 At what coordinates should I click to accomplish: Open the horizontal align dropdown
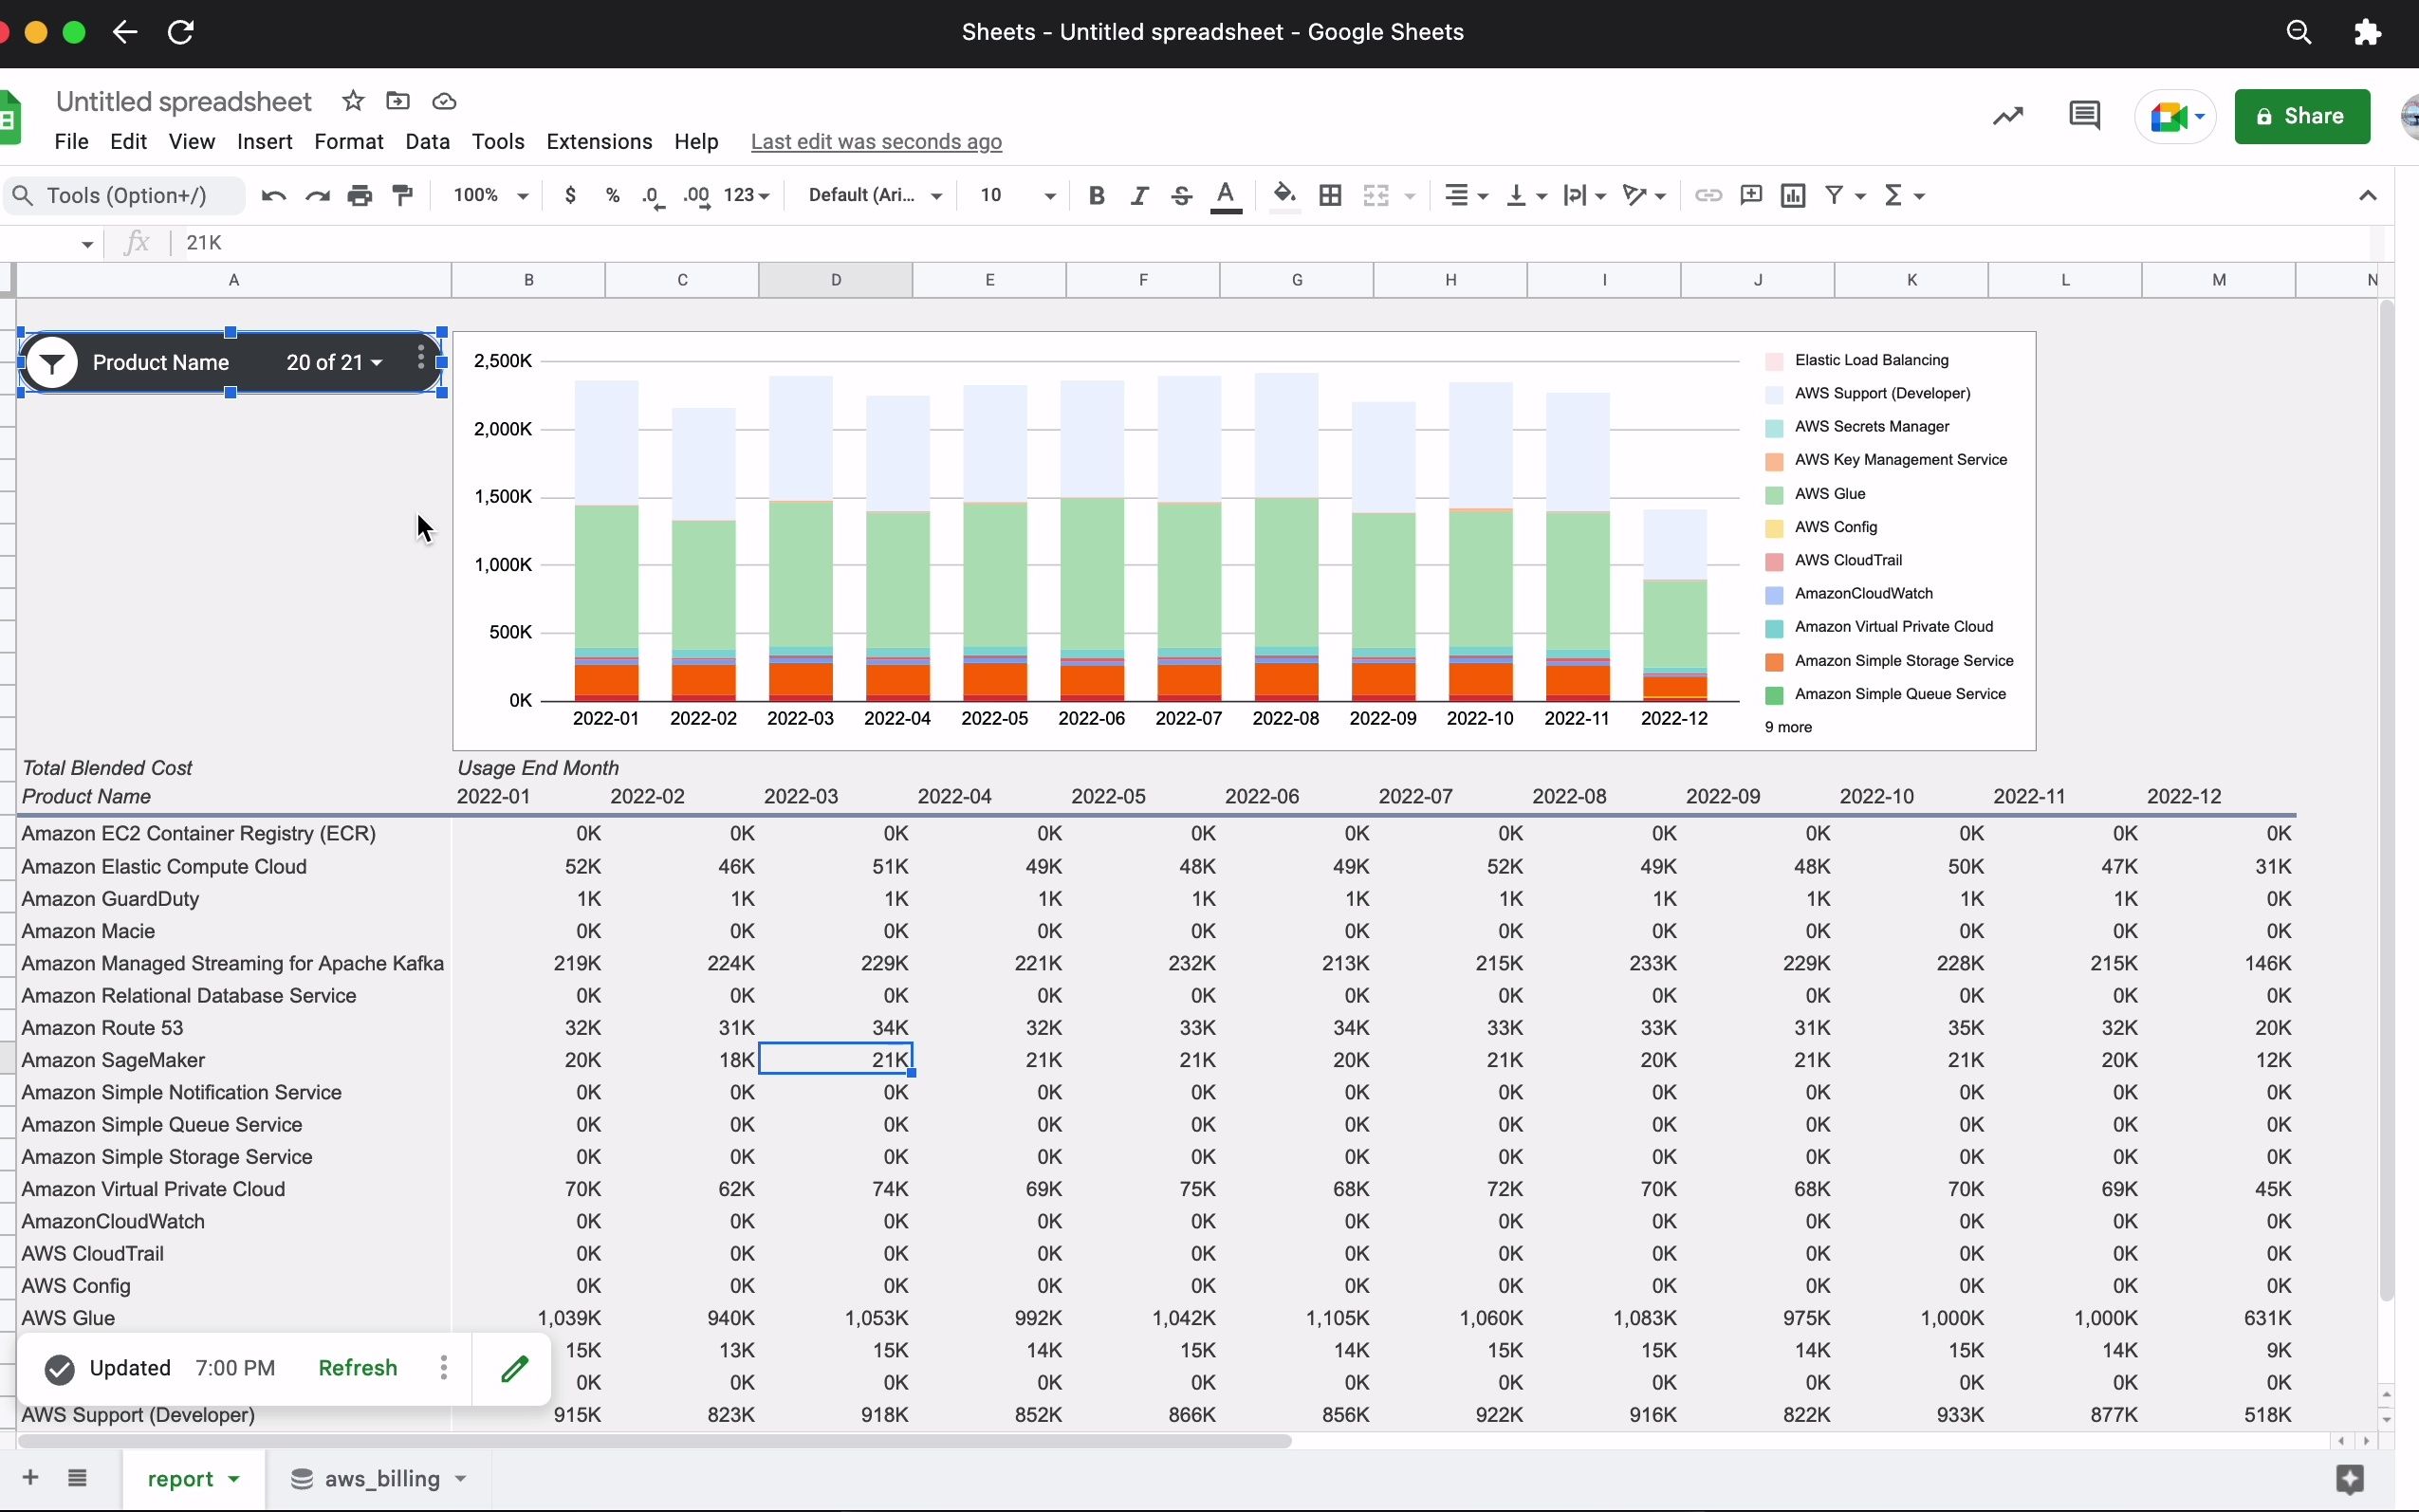(x=1467, y=195)
